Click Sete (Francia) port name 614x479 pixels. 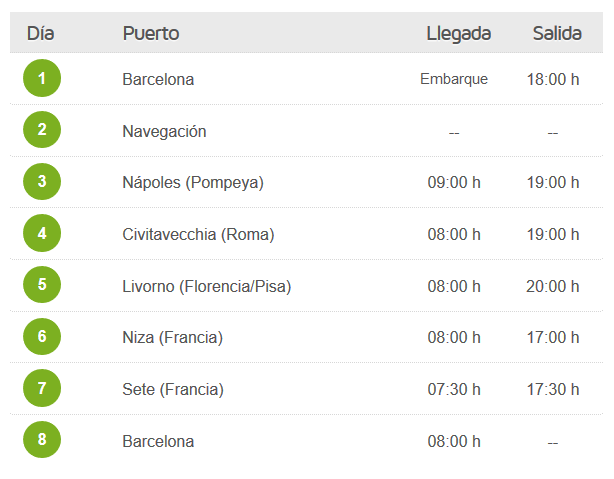(x=173, y=390)
